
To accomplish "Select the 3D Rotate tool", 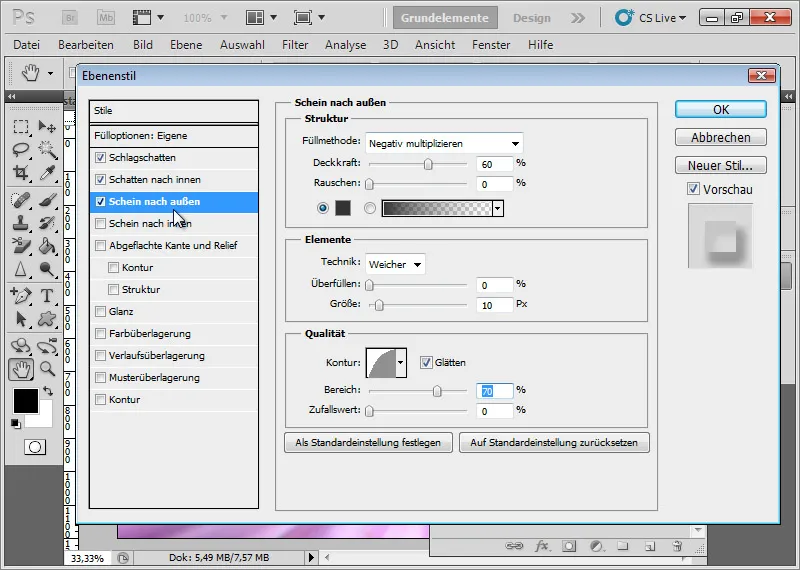I will 21,346.
